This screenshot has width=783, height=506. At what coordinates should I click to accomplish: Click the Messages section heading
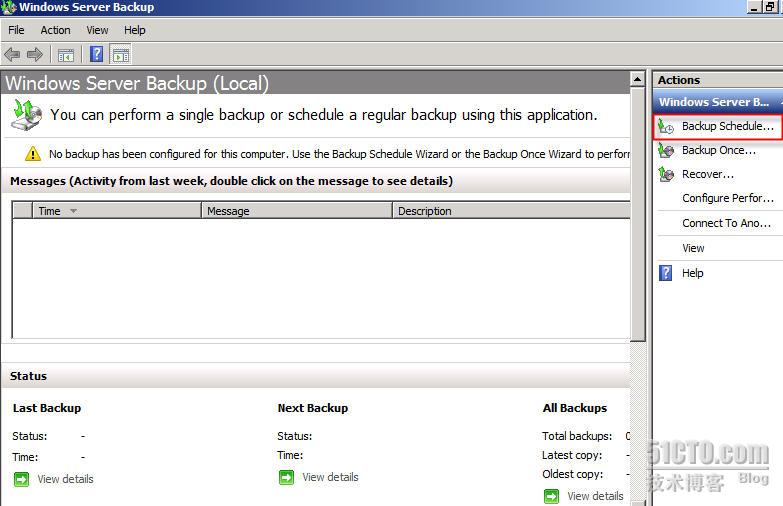pos(231,181)
